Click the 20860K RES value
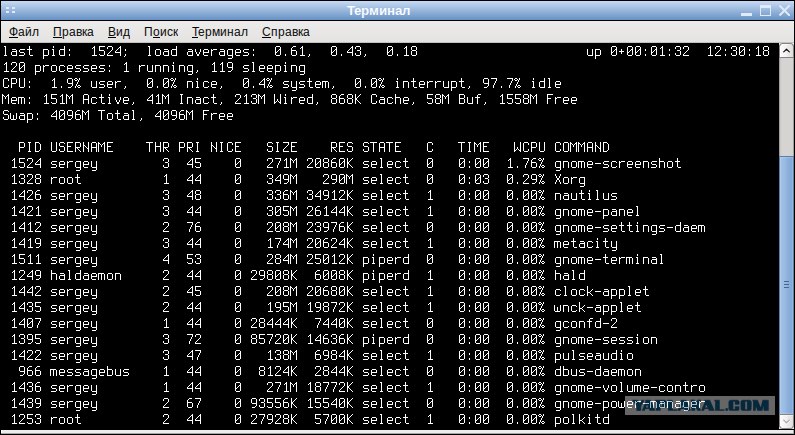 click(x=330, y=164)
